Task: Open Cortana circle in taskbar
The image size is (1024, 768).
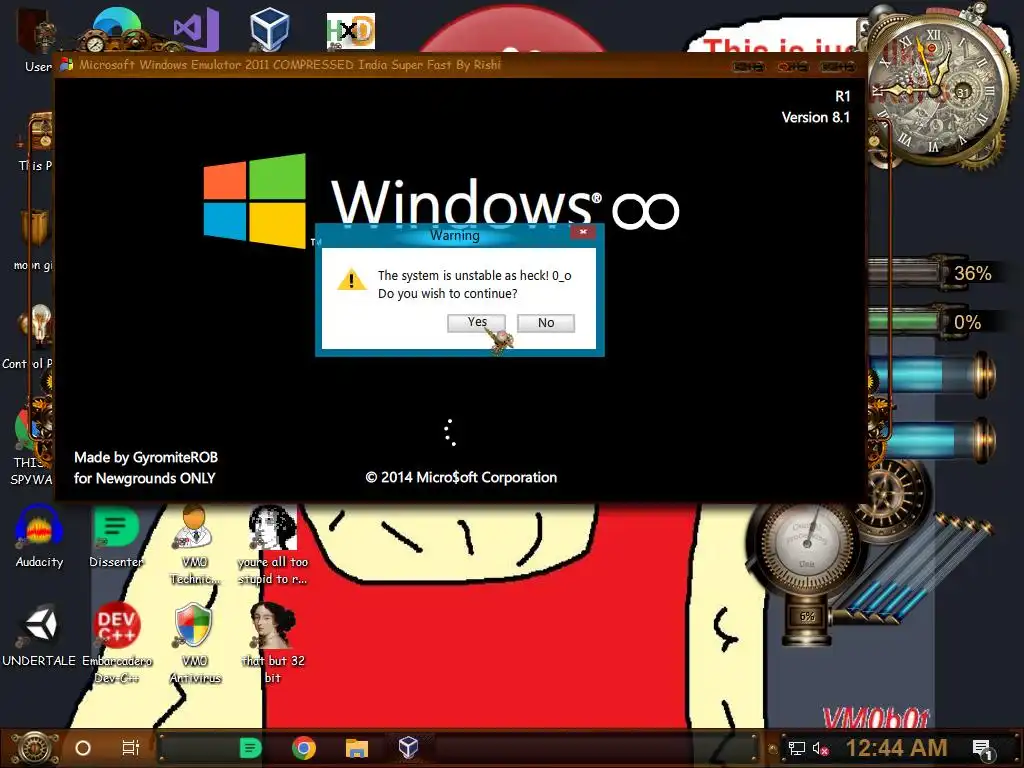Action: coord(83,748)
